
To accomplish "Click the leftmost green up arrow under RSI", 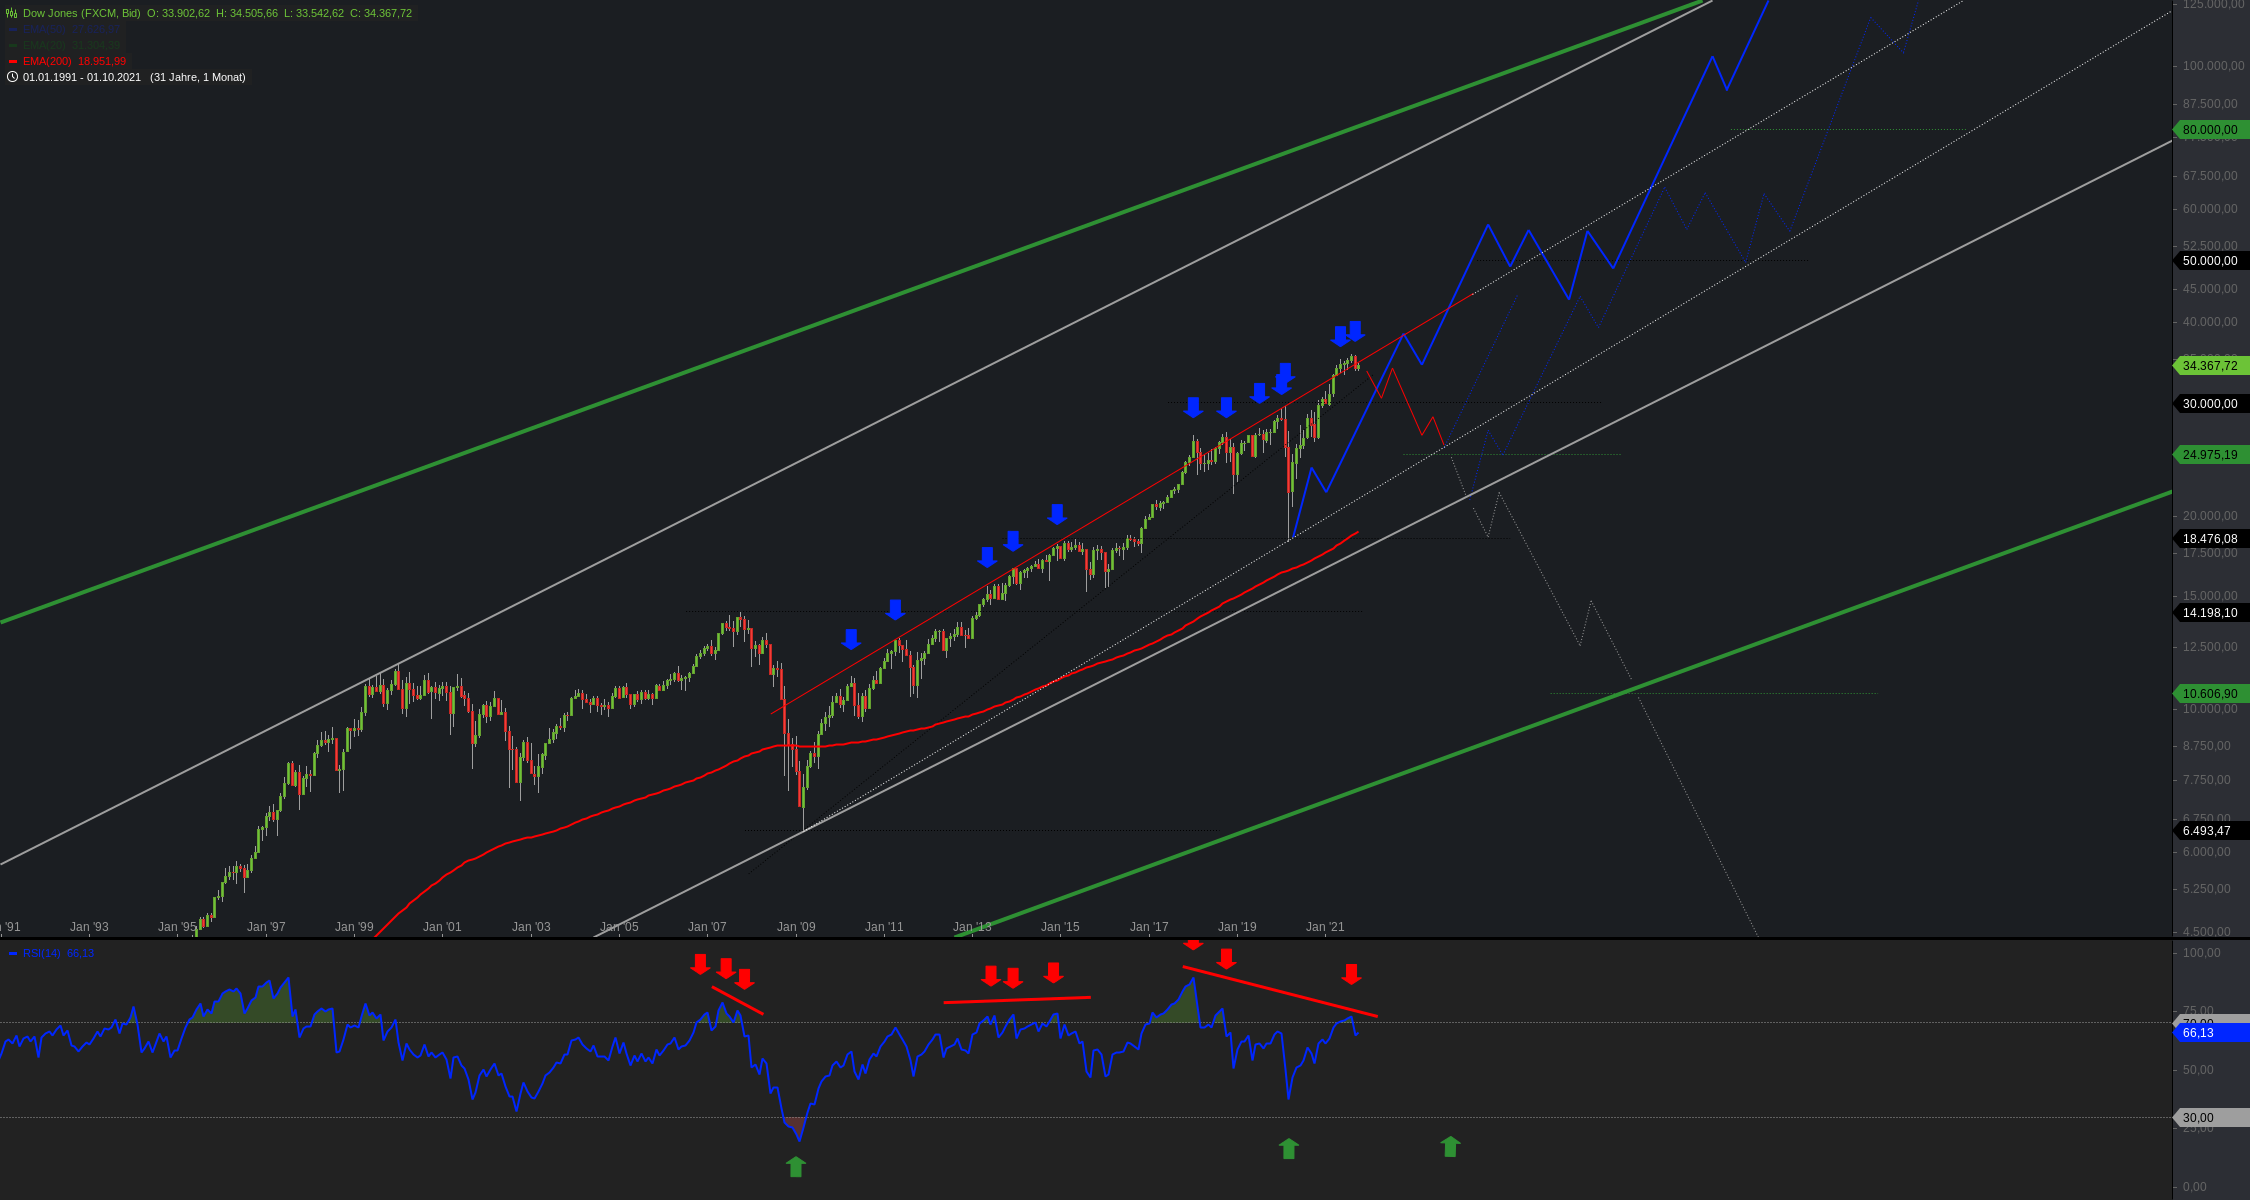I will point(795,1166).
